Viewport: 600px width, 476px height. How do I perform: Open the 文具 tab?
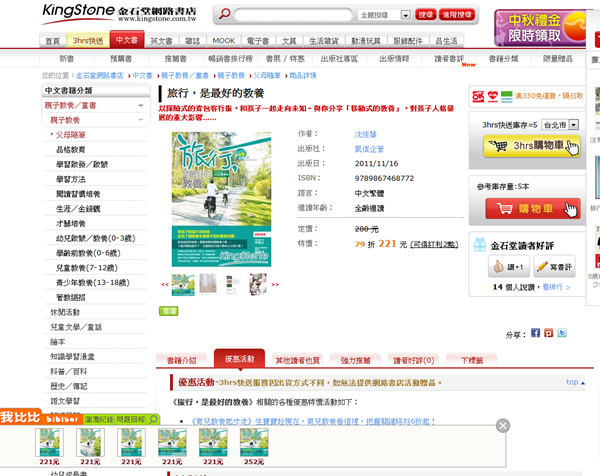click(x=289, y=41)
